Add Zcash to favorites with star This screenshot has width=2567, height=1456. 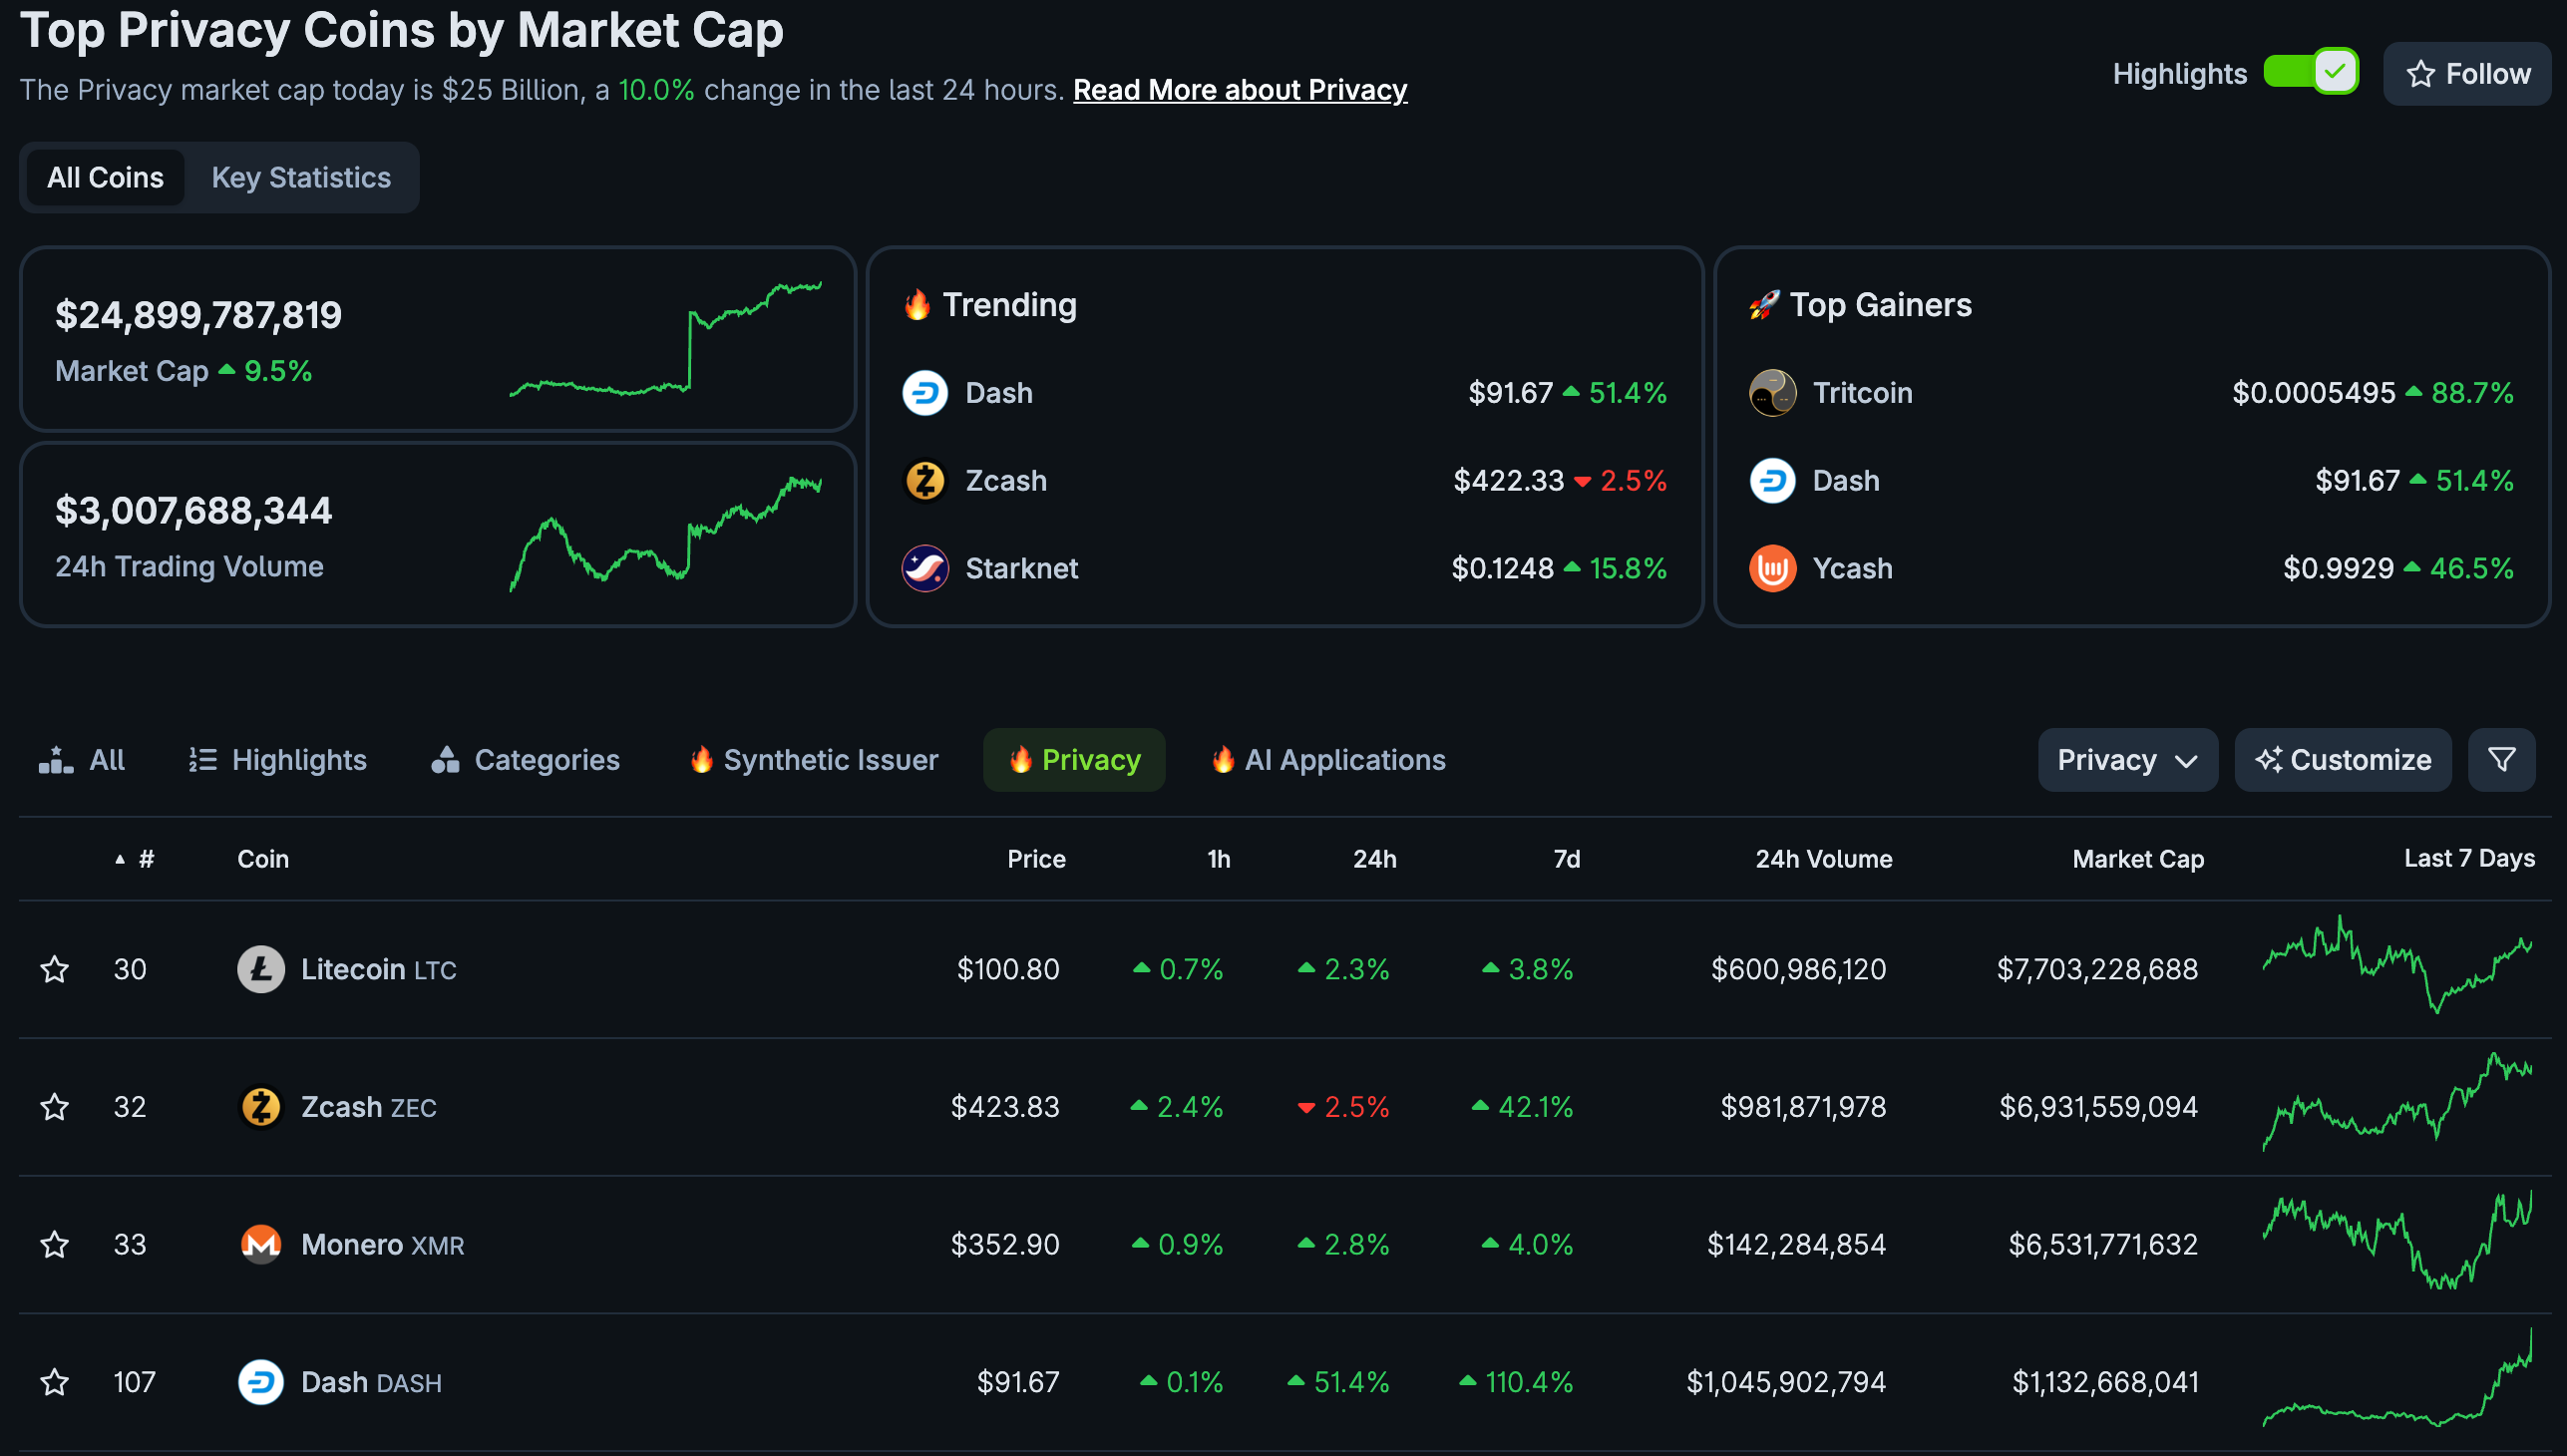coord(54,1107)
